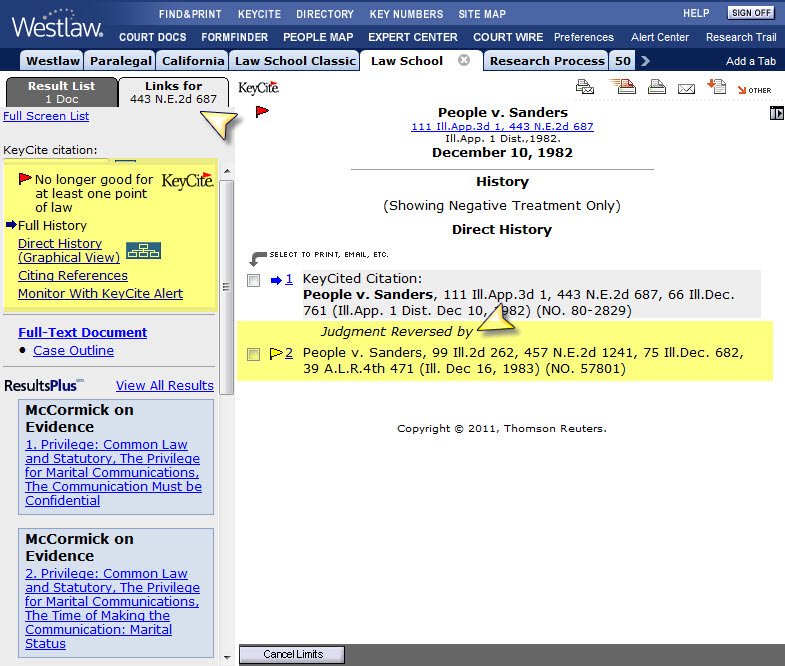785x666 pixels.
Task: Check the box for reversing case entry 2
Action: click(x=254, y=354)
